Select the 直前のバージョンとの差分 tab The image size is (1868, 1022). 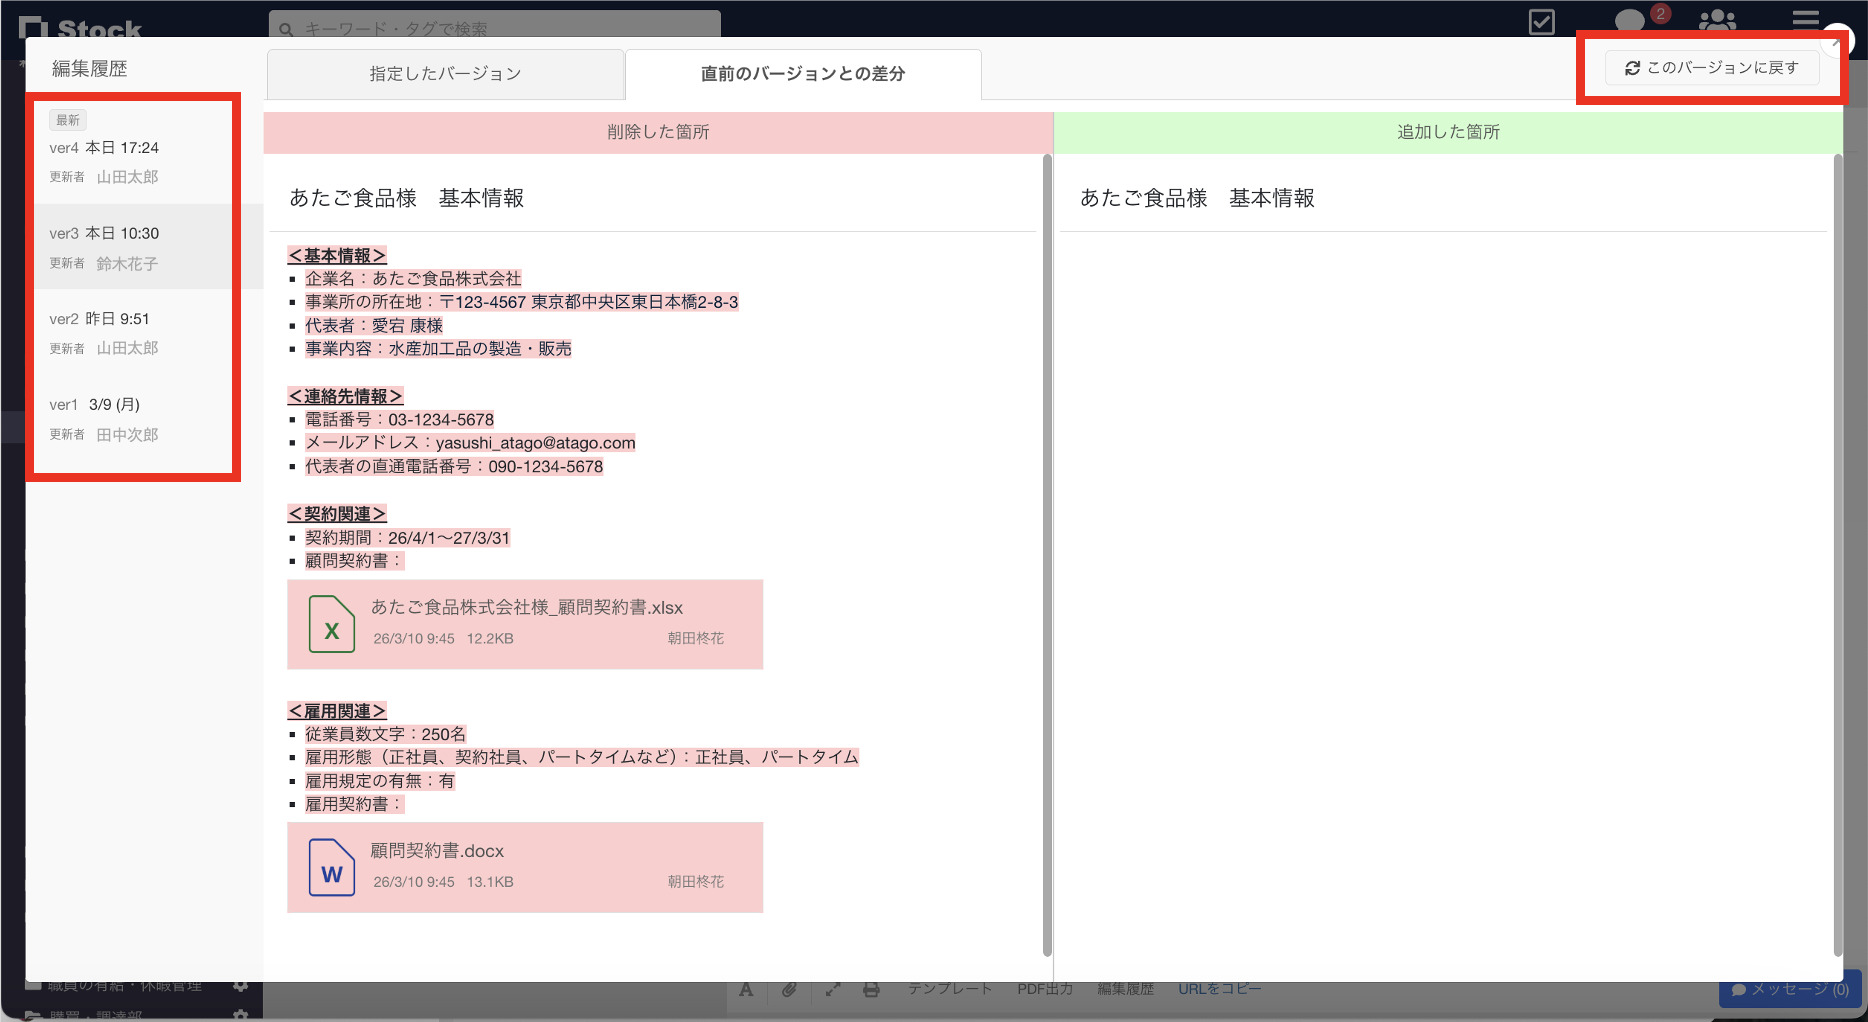coord(802,72)
